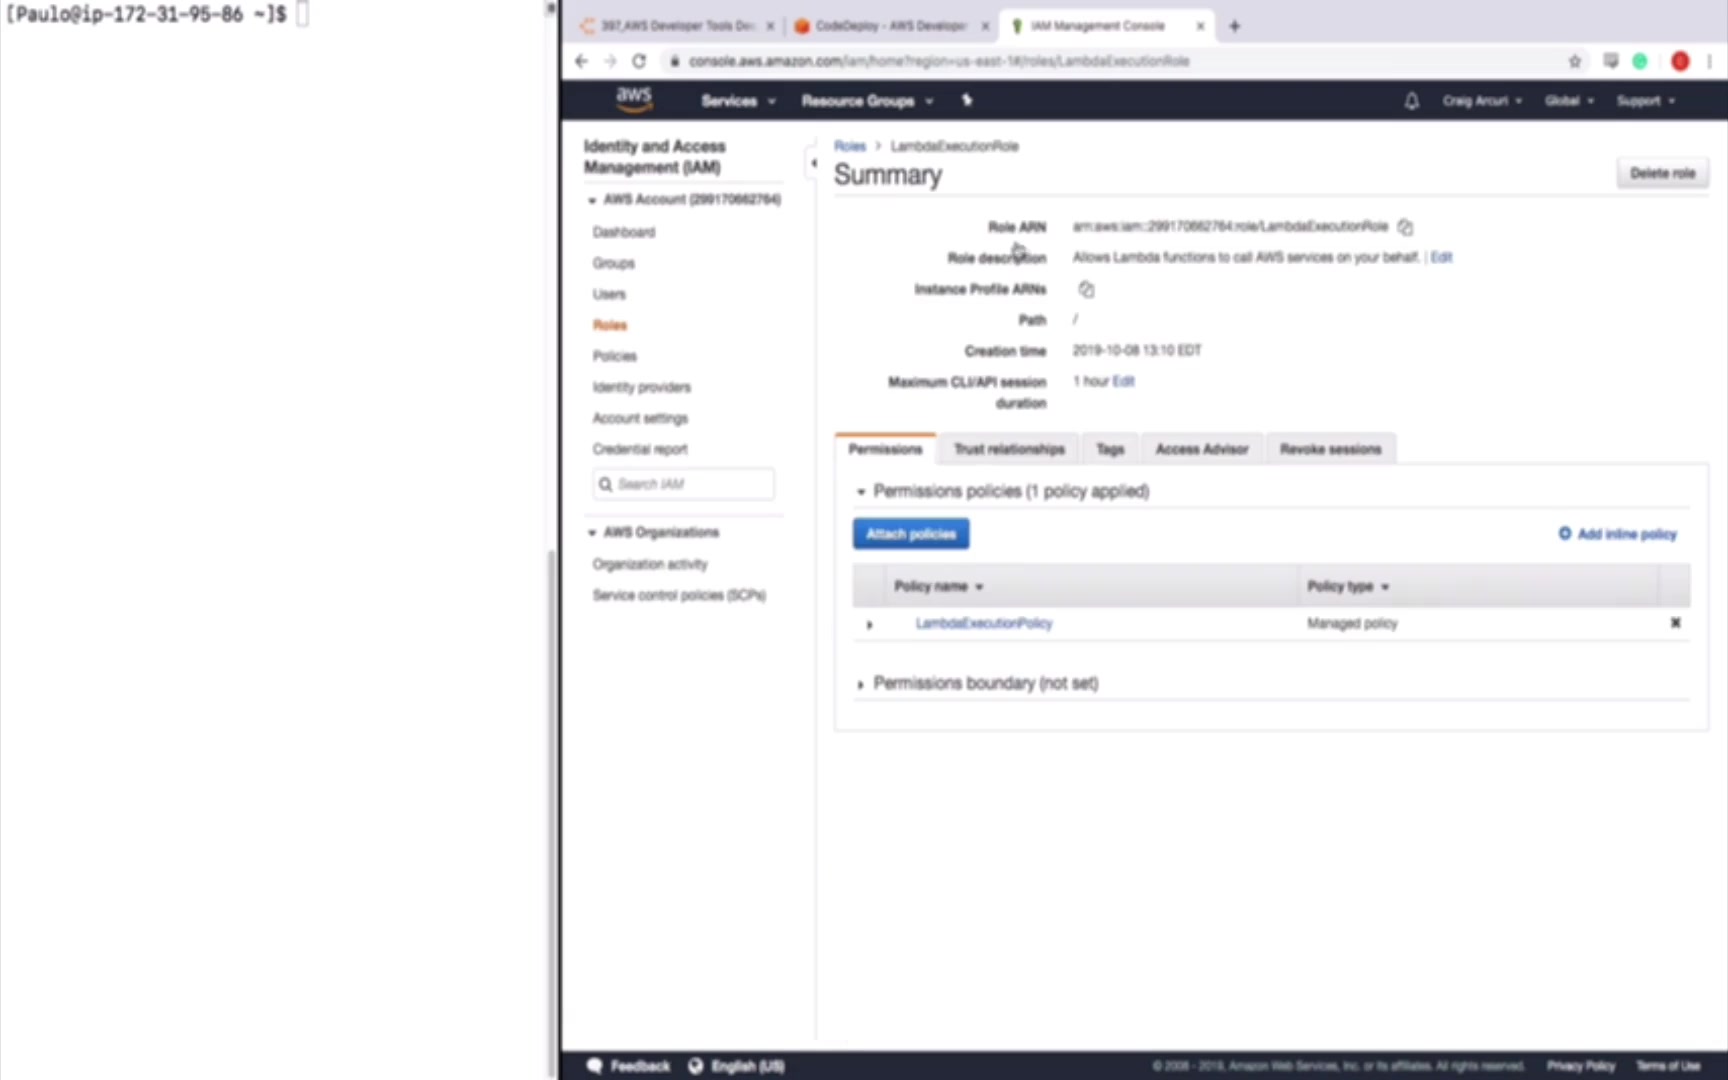
Task: Open the Tags tab
Action: tap(1110, 449)
